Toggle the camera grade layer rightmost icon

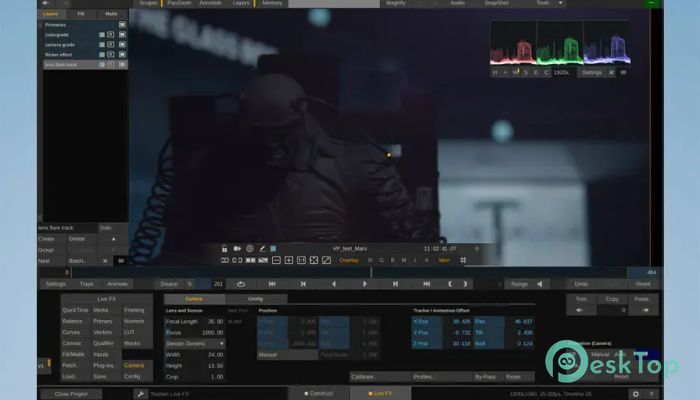tap(122, 45)
